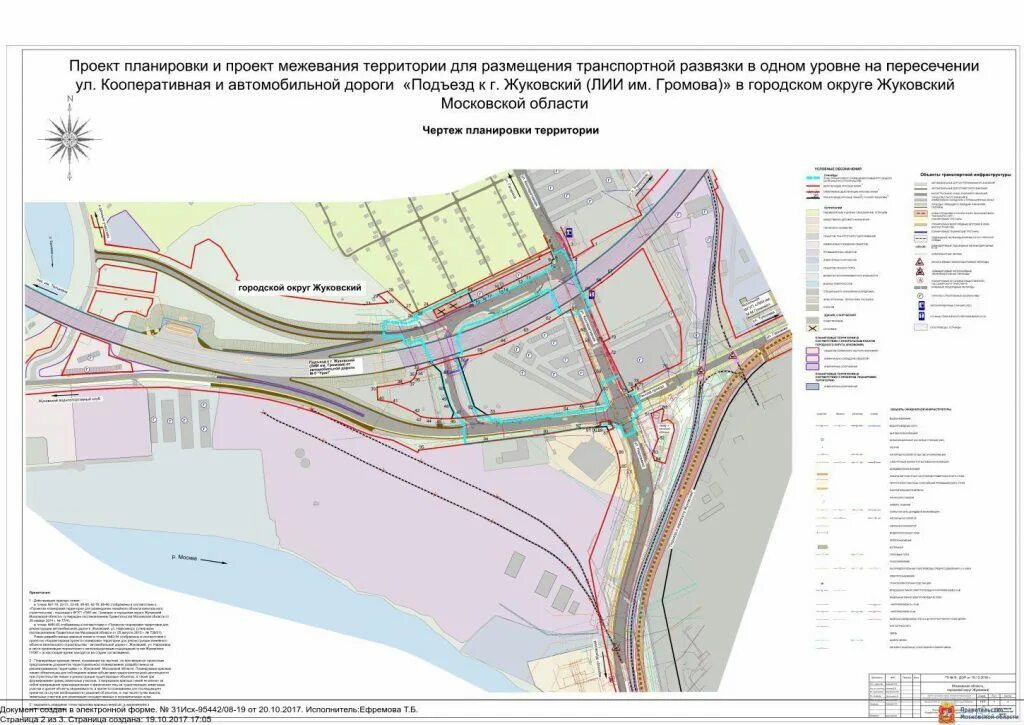Click the lower blue service icon in legend
Image resolution: width=1024 pixels, height=725 pixels.
[x=921, y=315]
